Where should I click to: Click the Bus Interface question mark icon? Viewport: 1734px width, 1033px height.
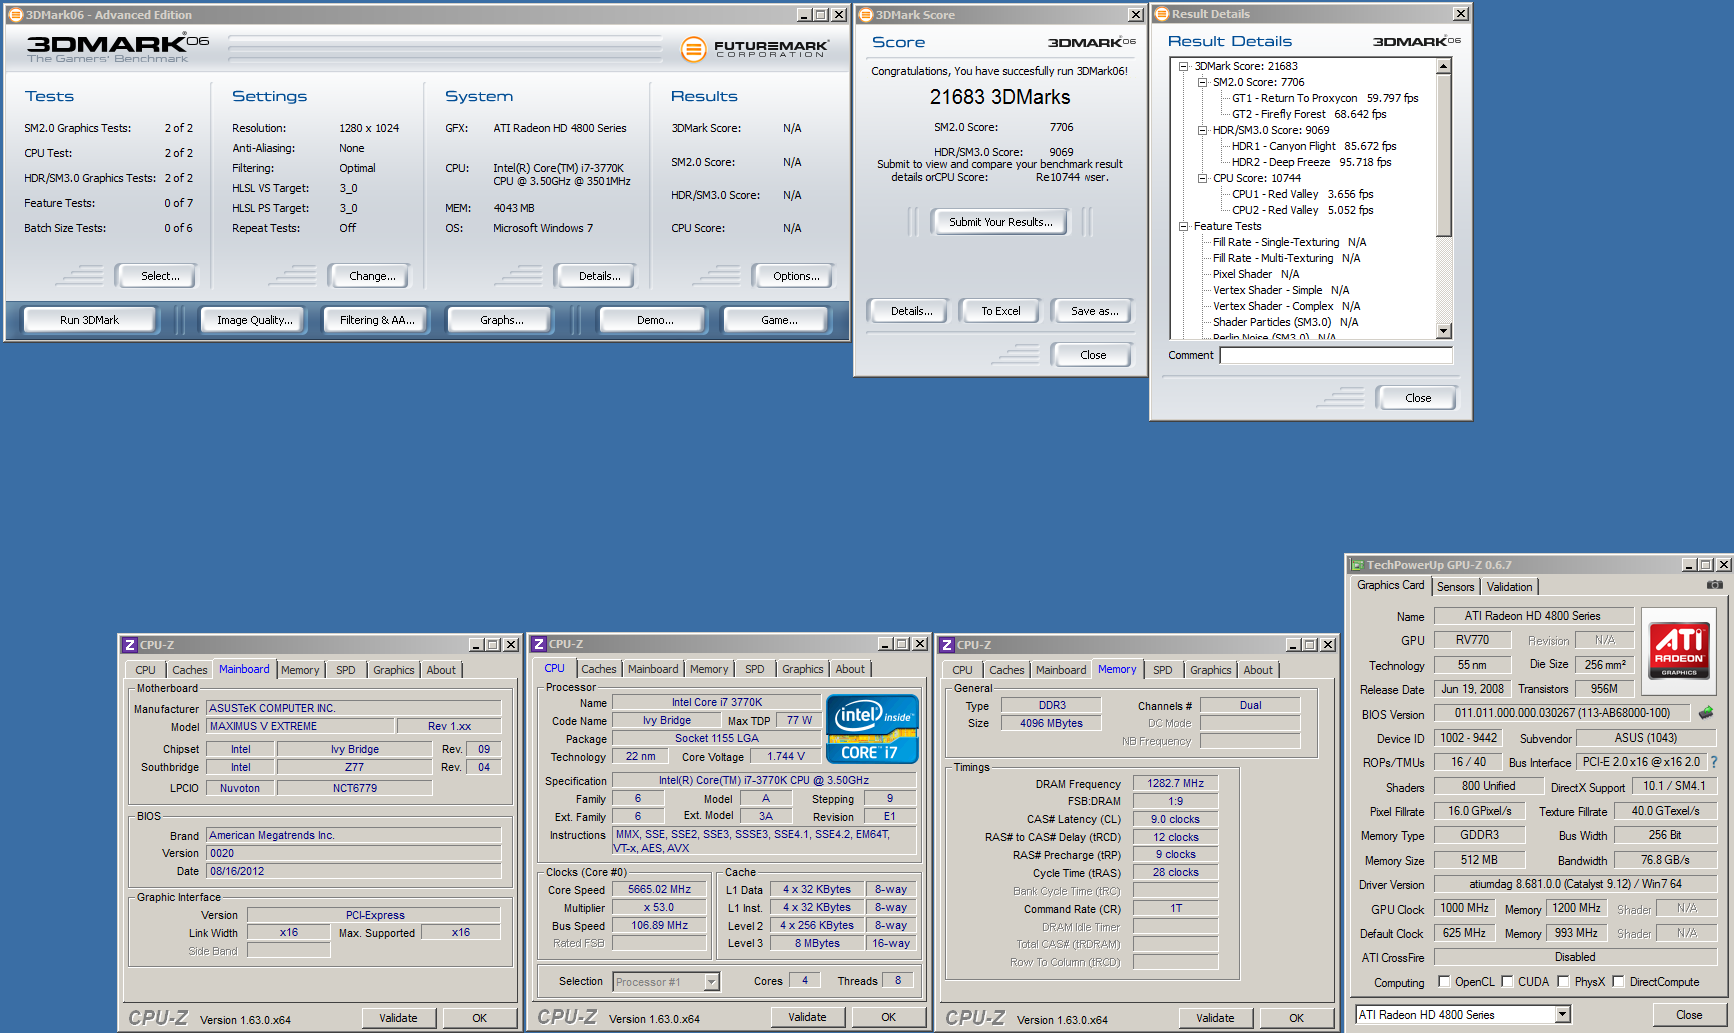1714,762
